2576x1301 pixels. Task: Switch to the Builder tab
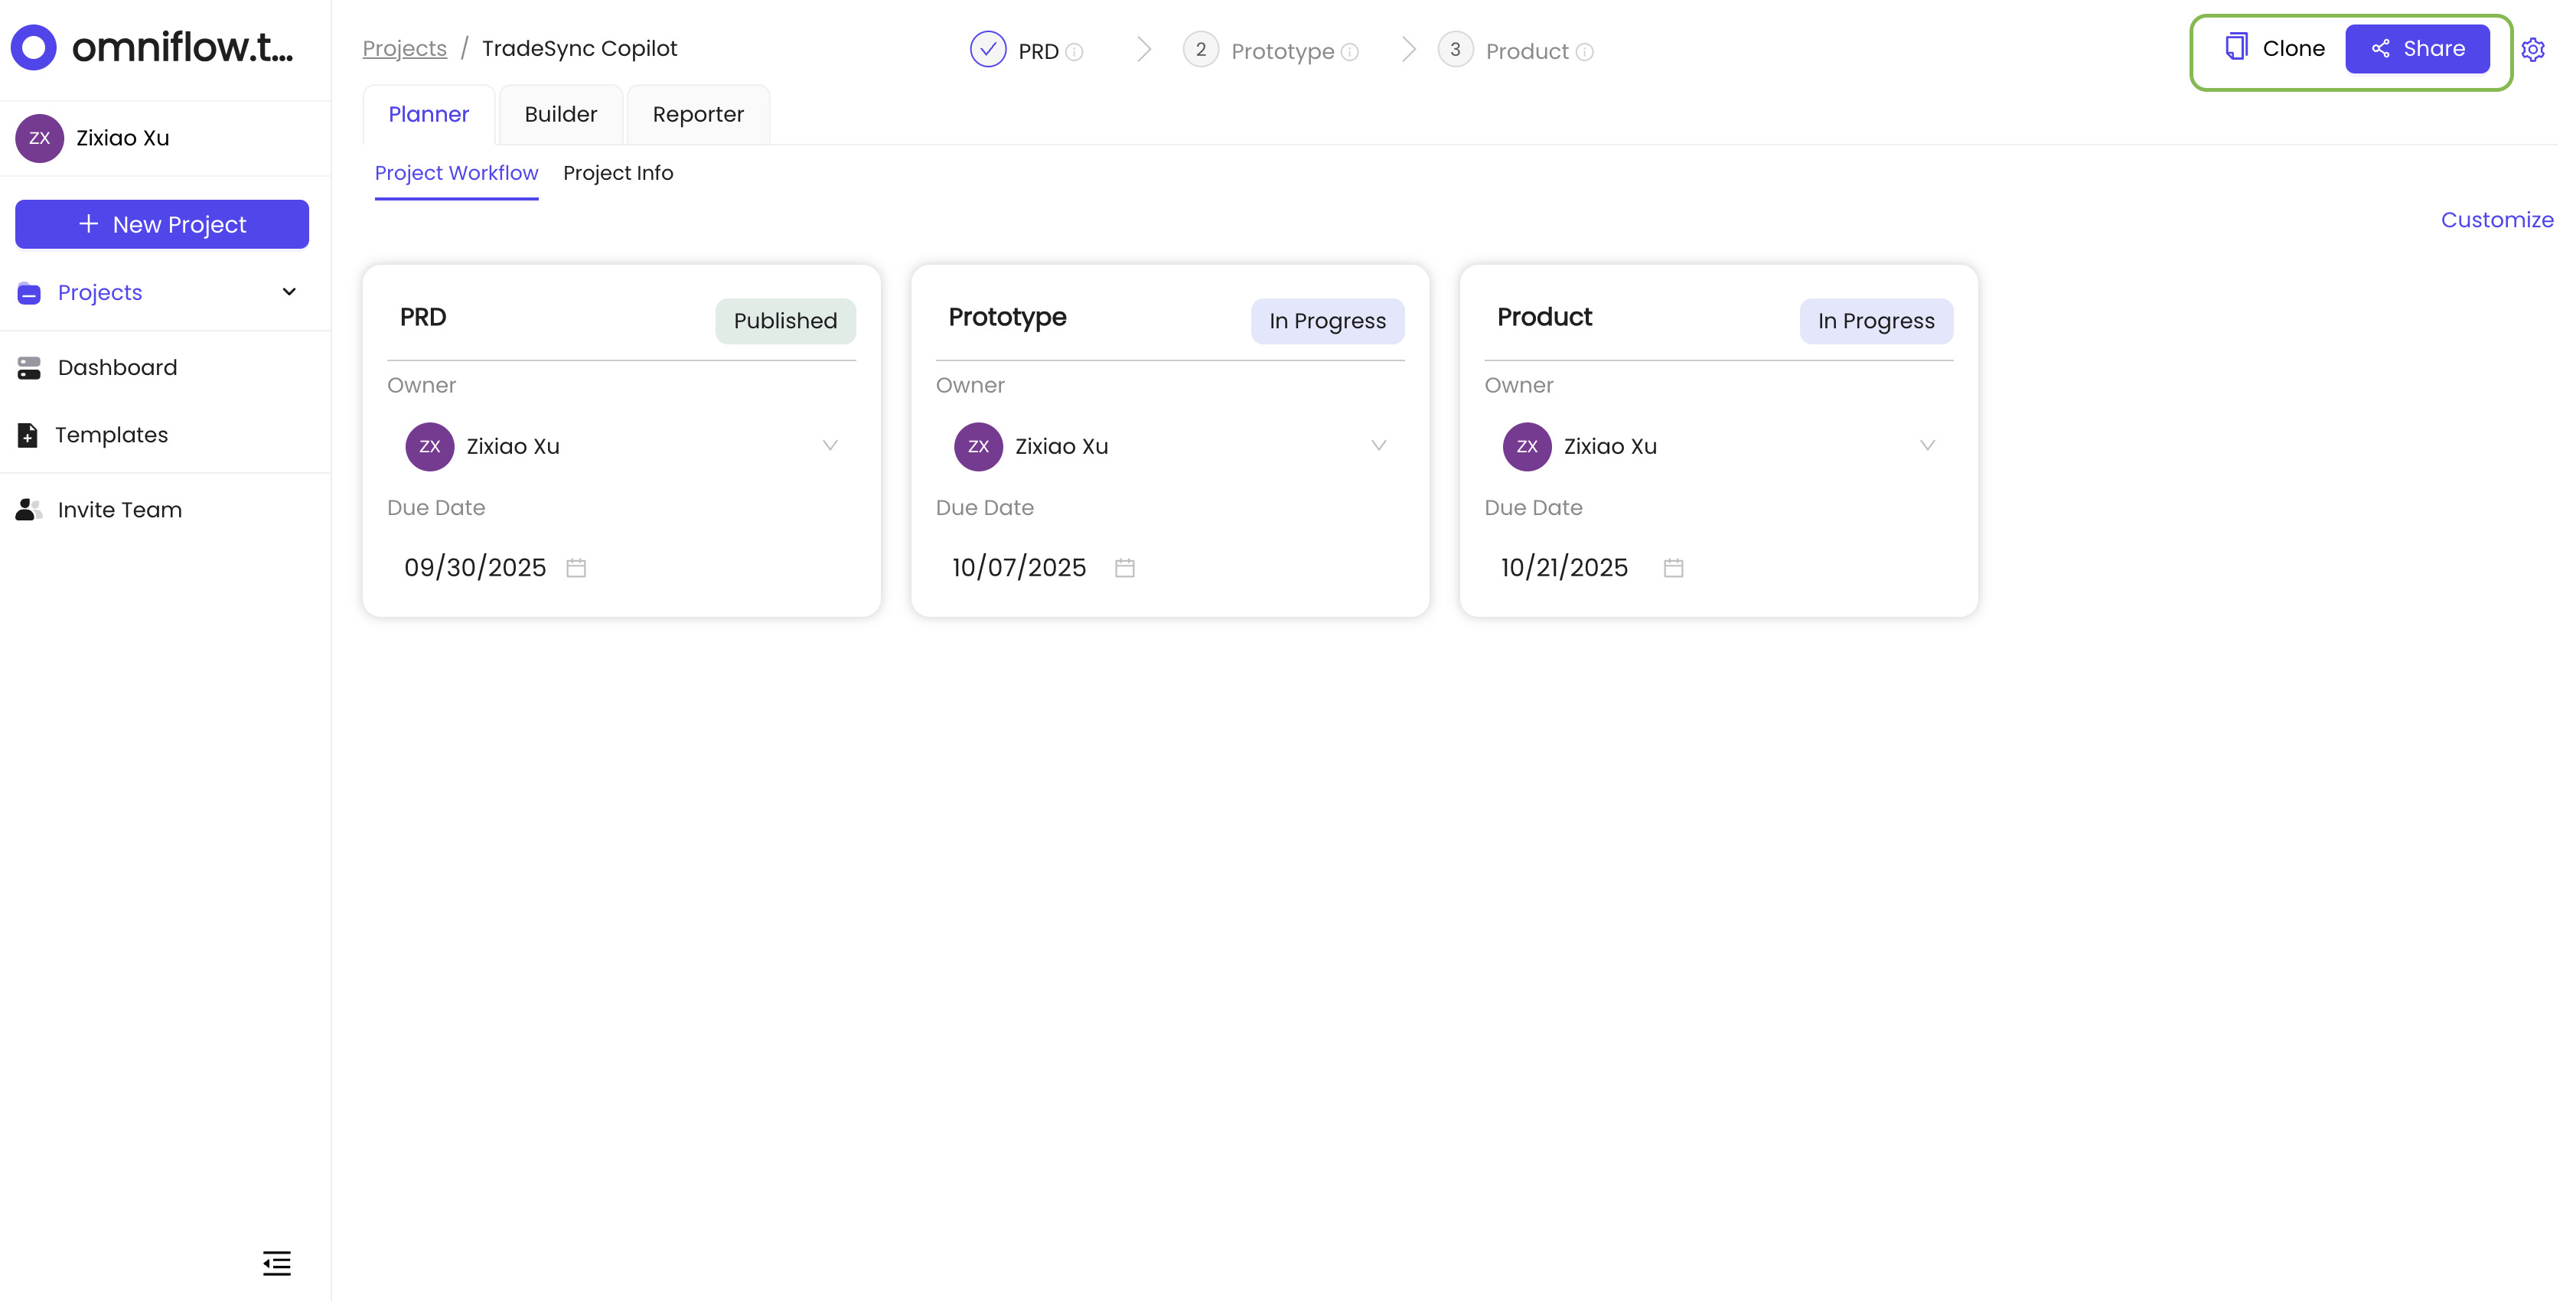(x=560, y=114)
